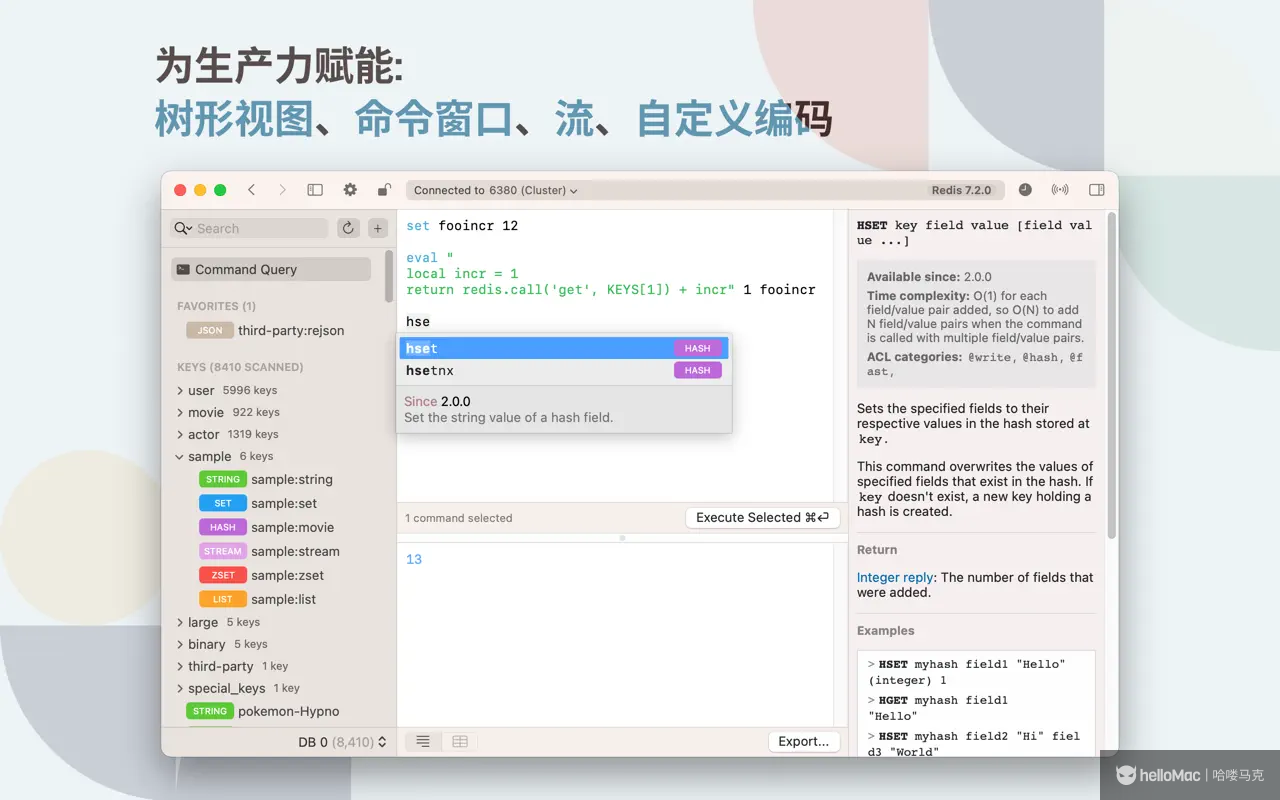Expand the user folder
The height and width of the screenshot is (800, 1280).
pos(180,390)
